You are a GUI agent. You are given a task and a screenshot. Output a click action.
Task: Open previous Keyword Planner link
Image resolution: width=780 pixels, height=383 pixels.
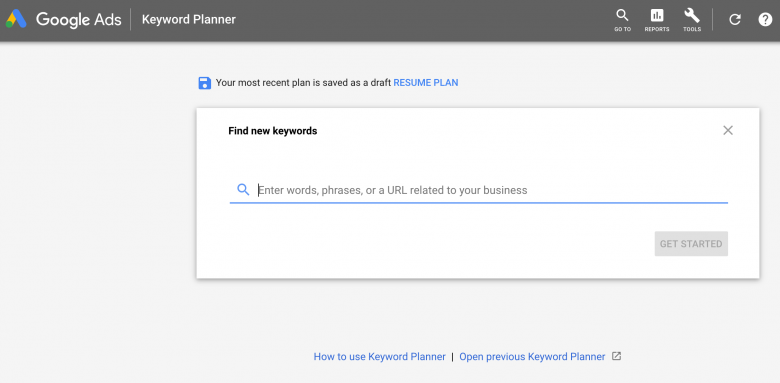click(532, 357)
